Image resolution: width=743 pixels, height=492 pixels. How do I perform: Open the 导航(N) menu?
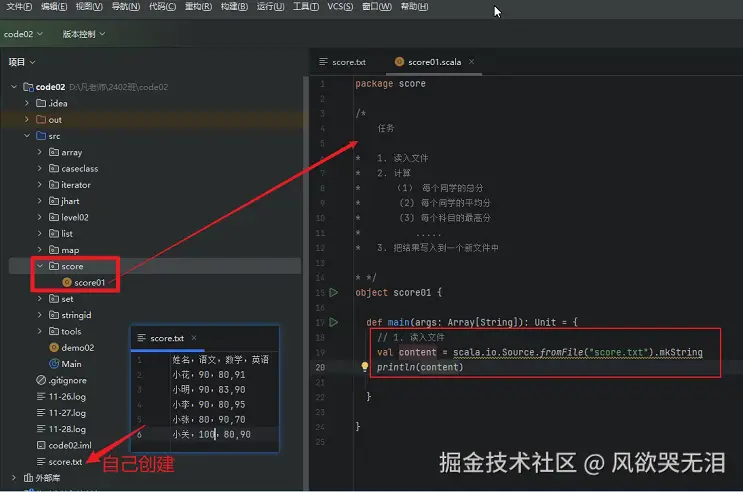(126, 7)
